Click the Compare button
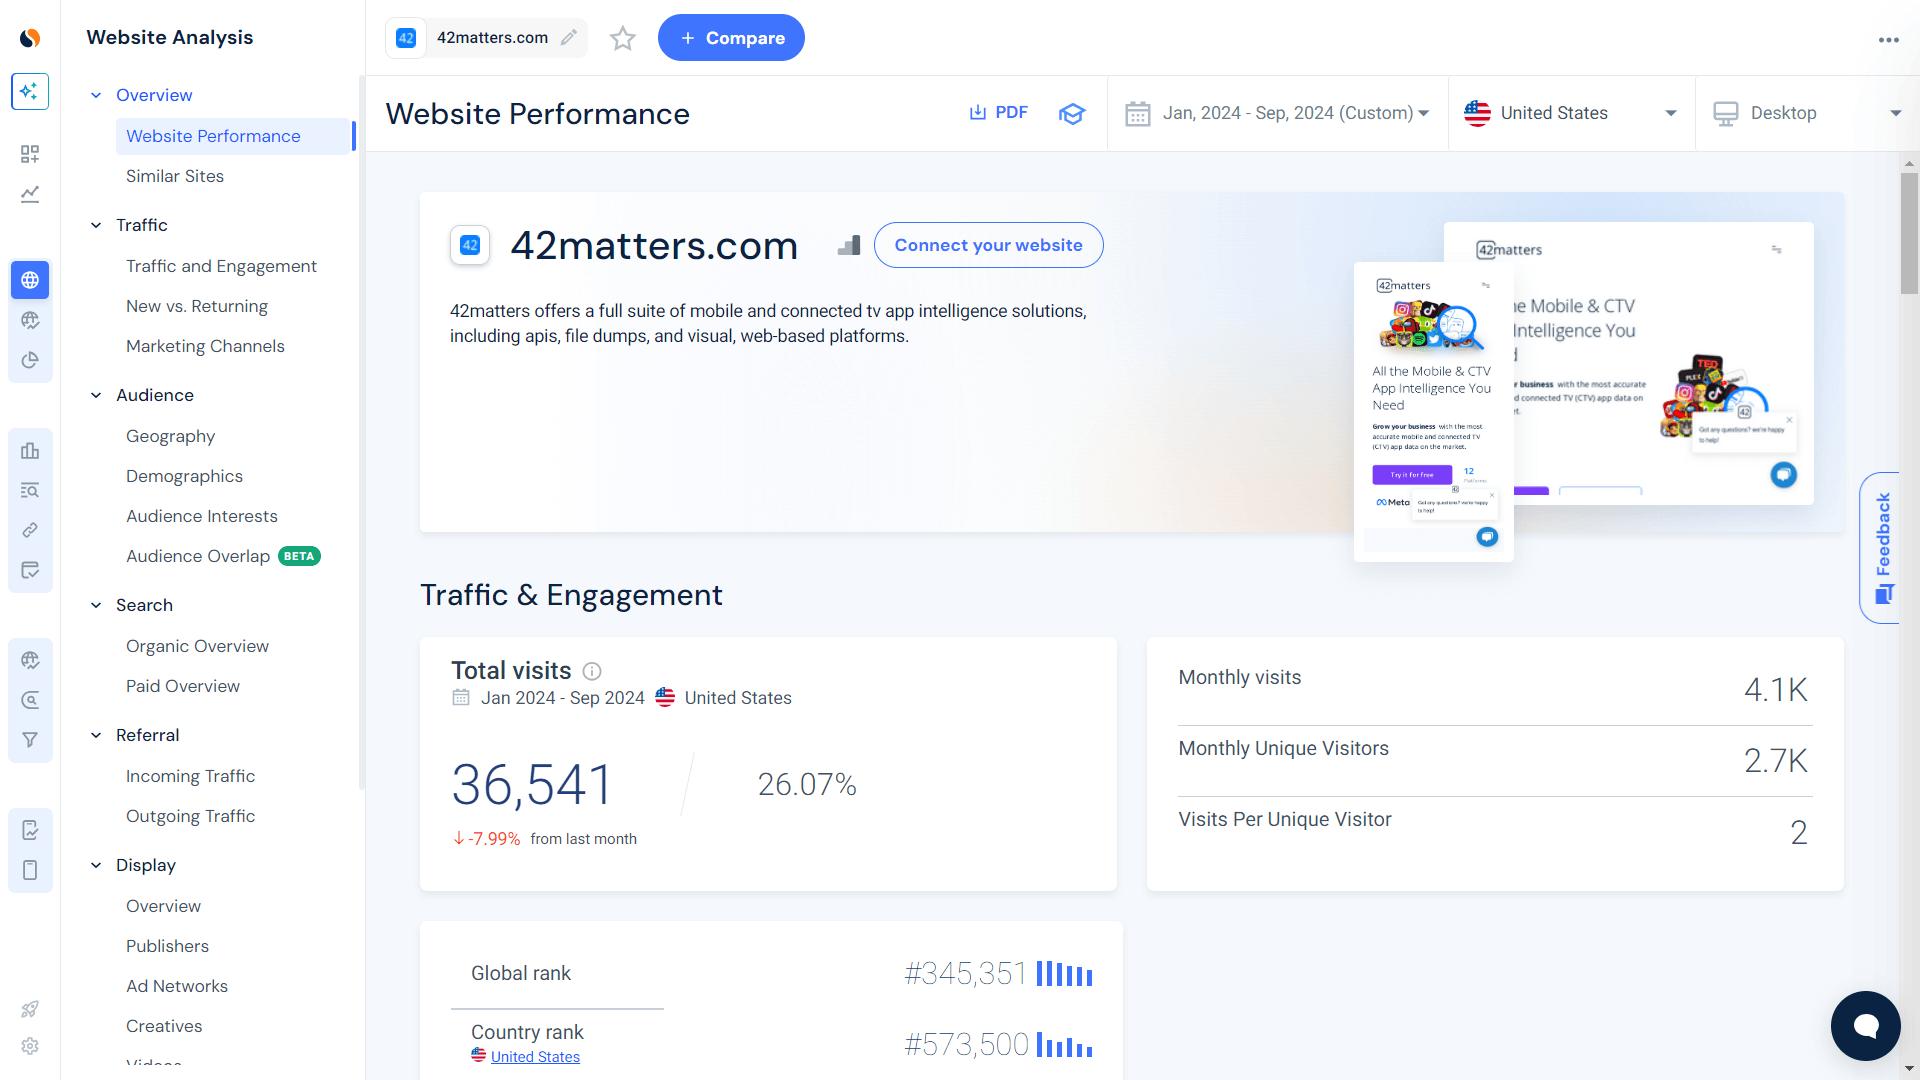This screenshot has width=1920, height=1080. point(732,37)
